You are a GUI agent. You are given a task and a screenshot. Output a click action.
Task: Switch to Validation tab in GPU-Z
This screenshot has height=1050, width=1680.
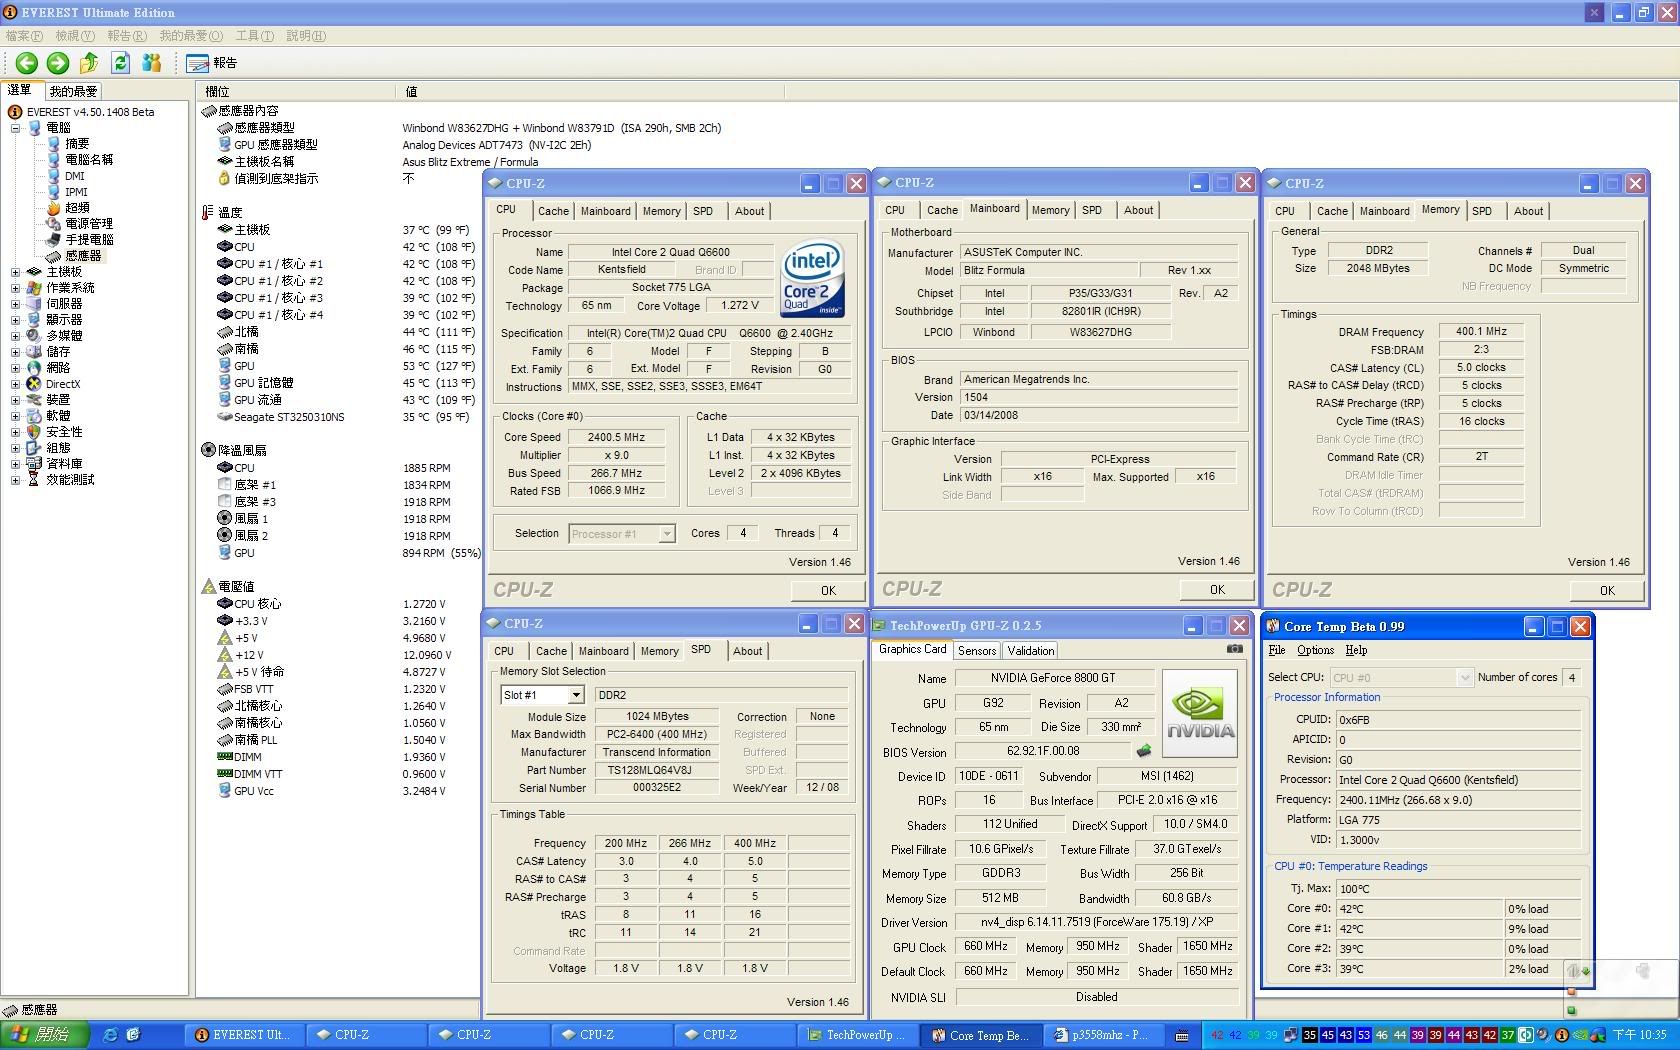(1030, 651)
